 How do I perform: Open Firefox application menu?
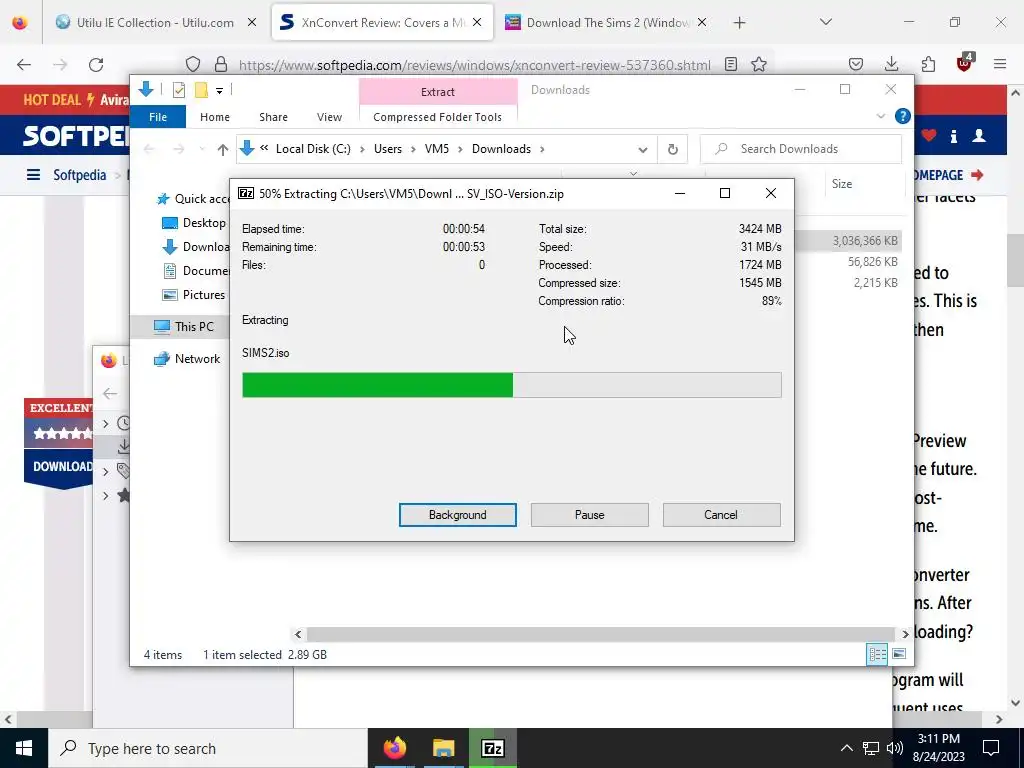1000,64
